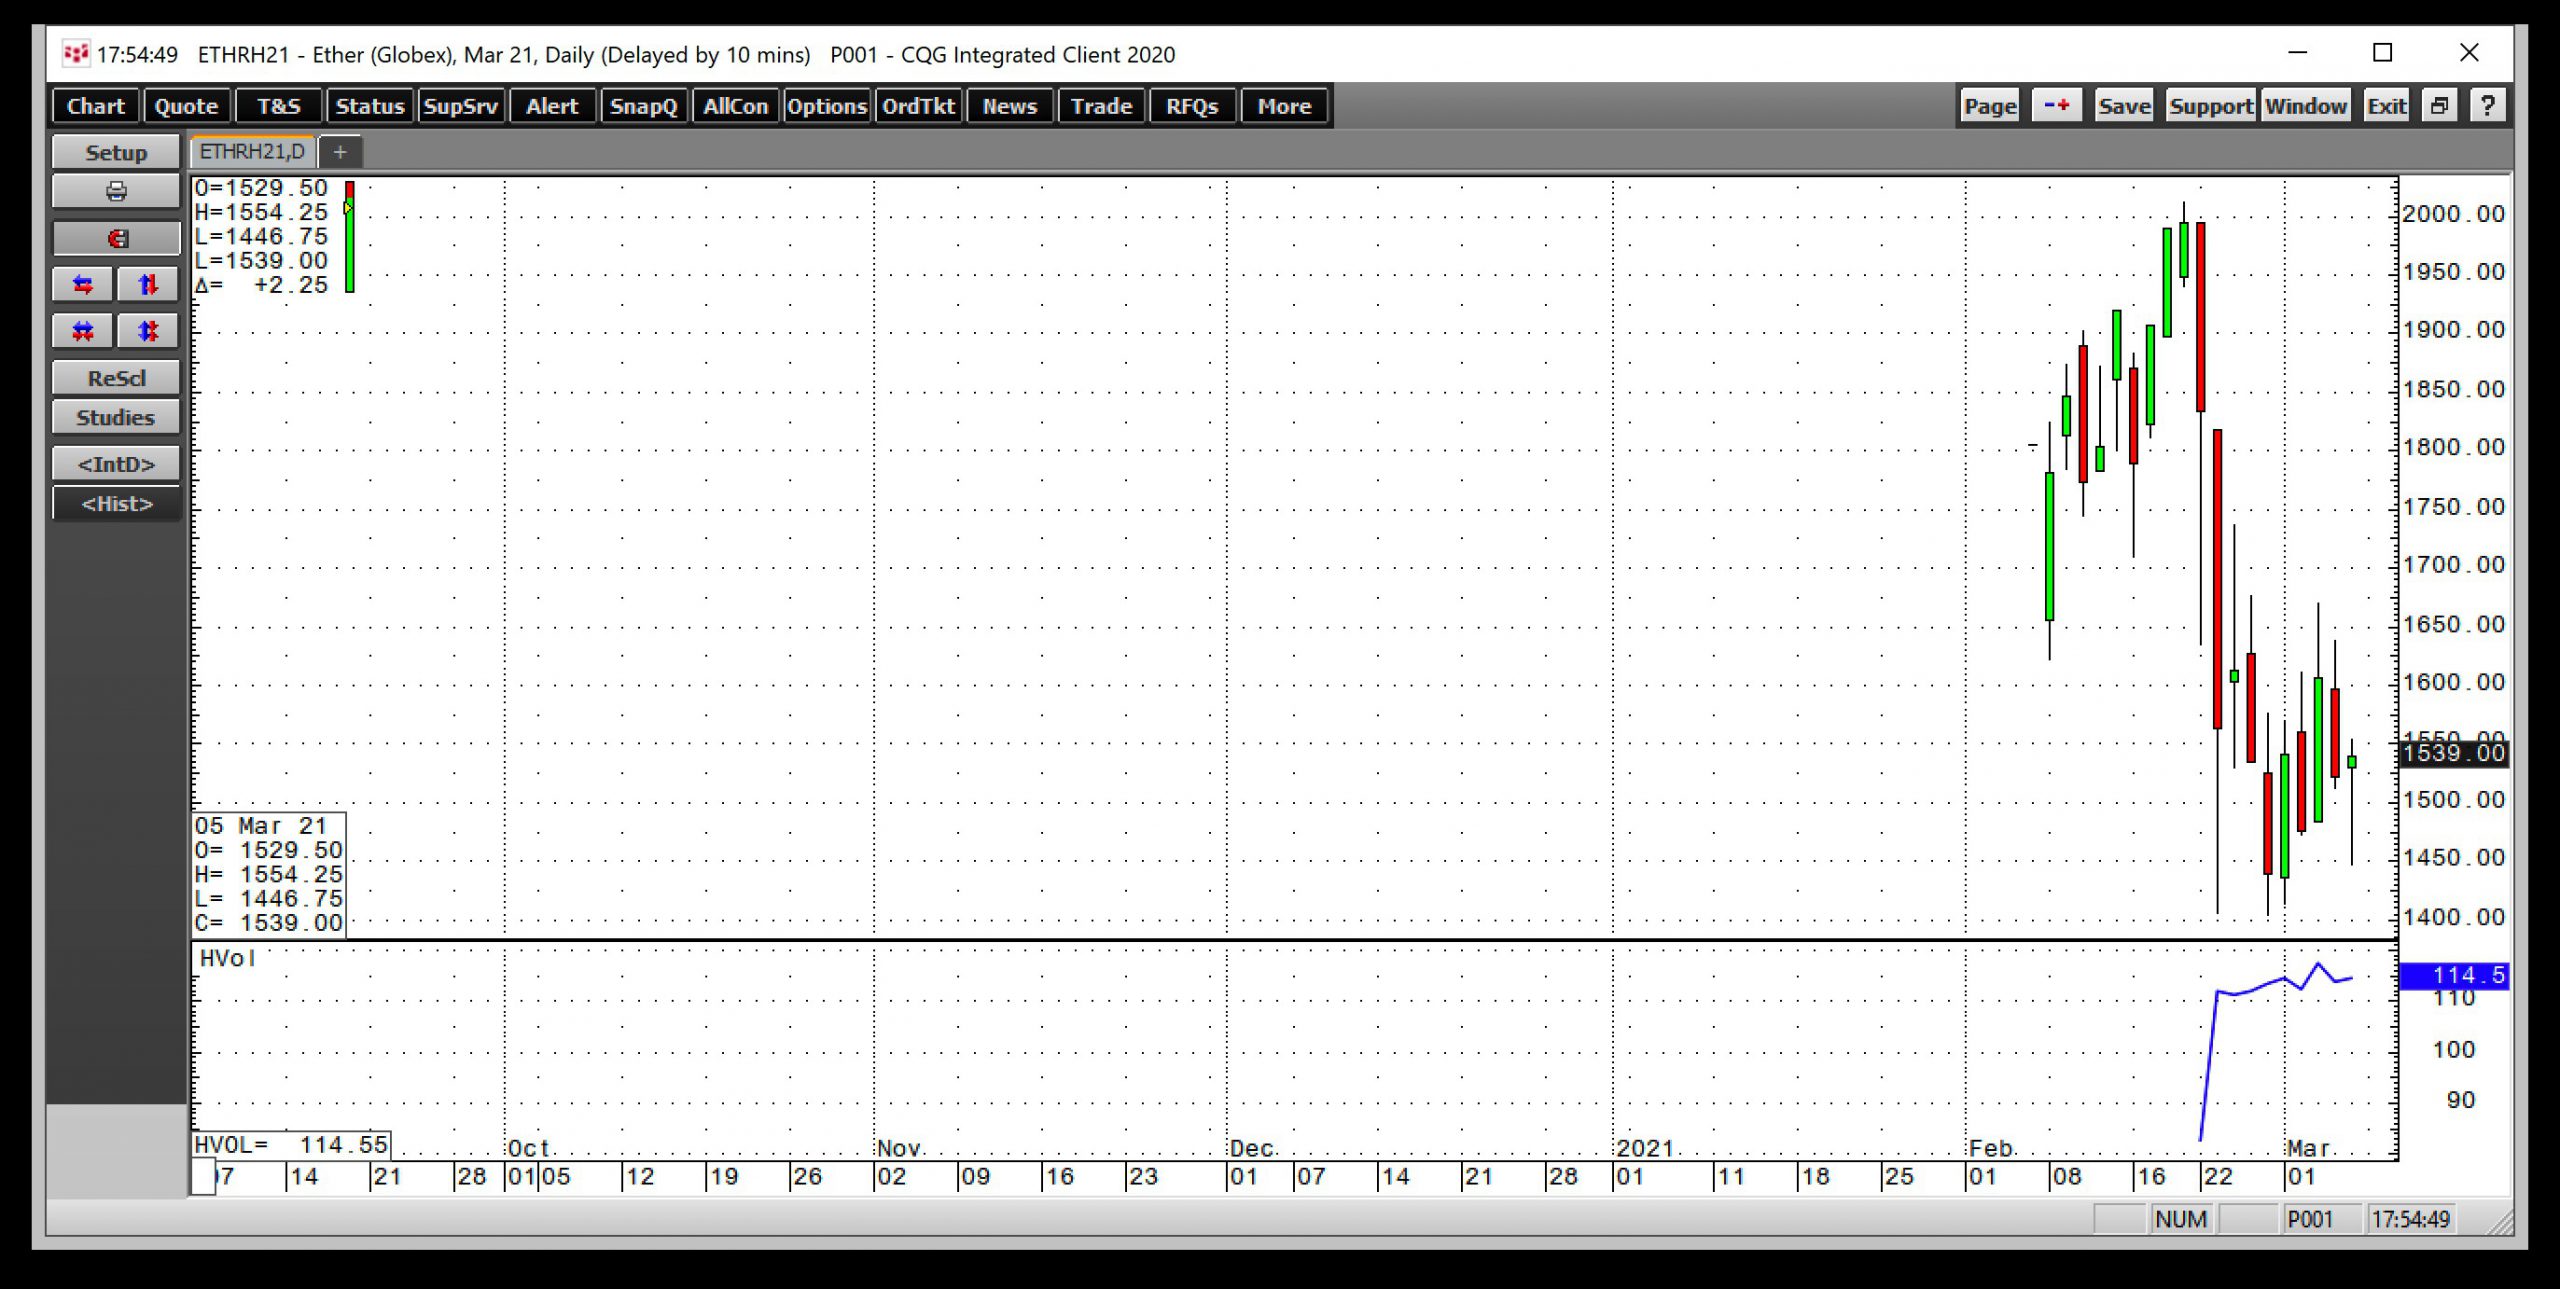Expand the More toolbar menu

click(1284, 106)
